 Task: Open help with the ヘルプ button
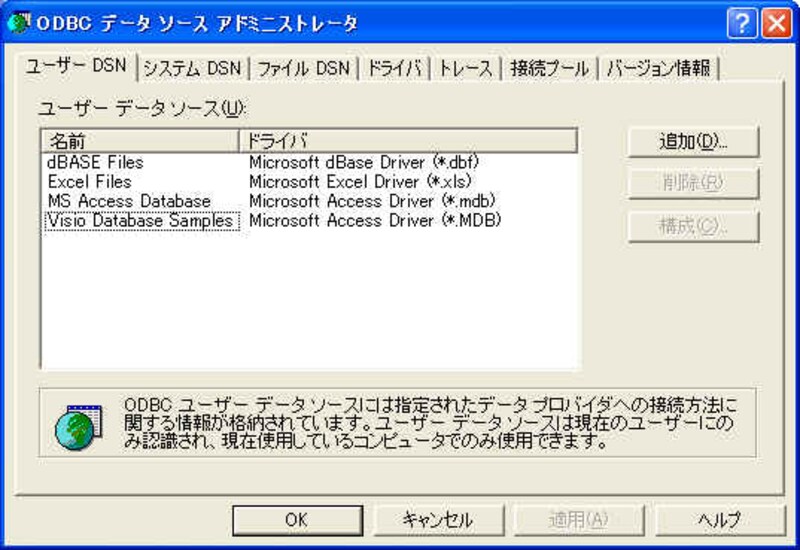coord(719,520)
